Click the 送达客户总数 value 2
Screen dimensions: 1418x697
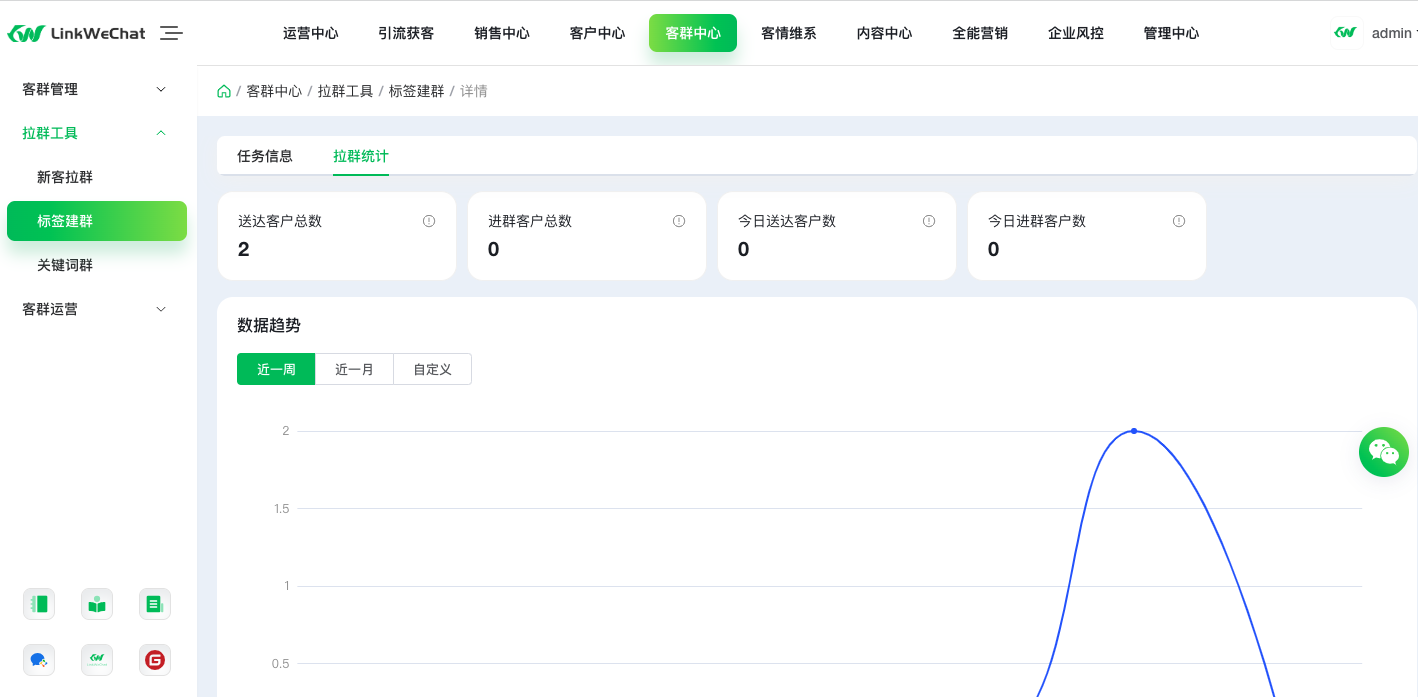pos(244,250)
